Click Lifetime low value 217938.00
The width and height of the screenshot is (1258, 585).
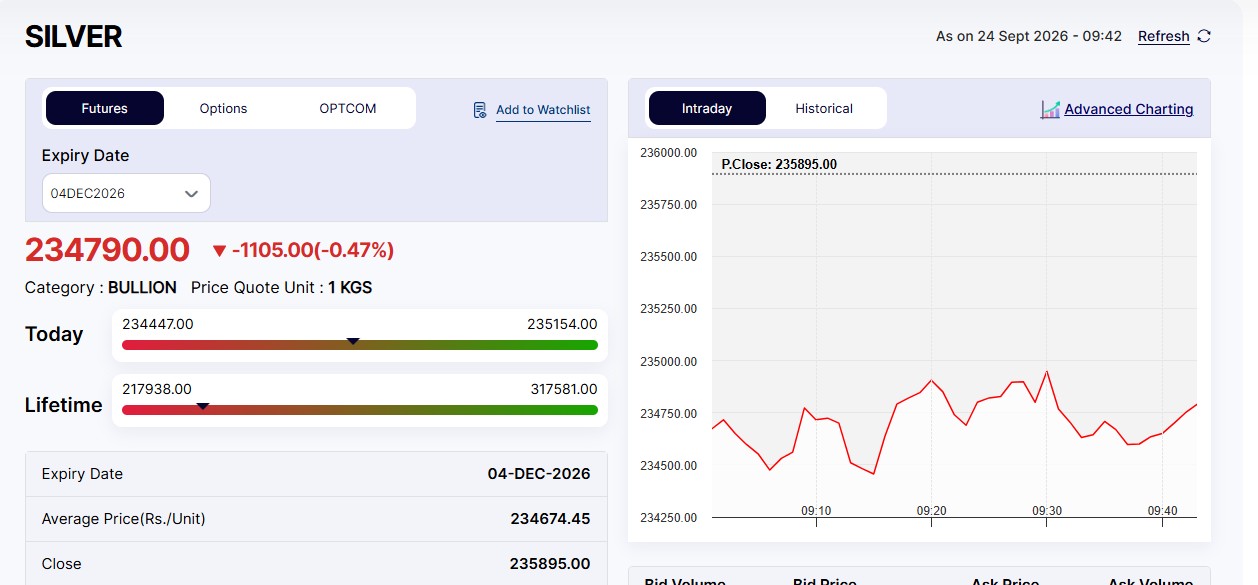pyautogui.click(x=157, y=389)
